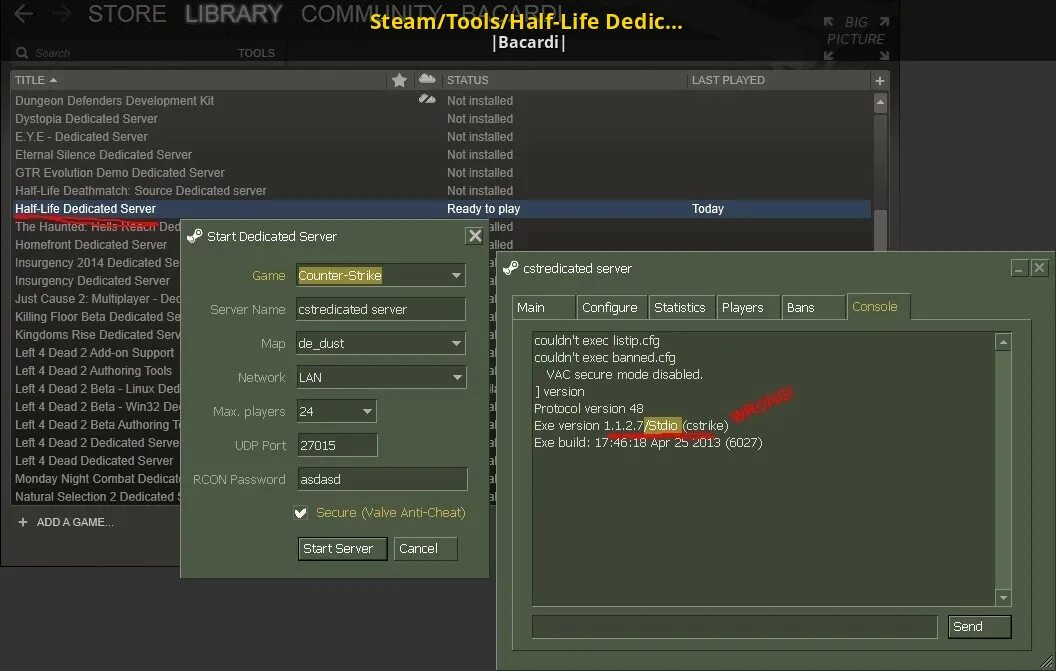Image resolution: width=1056 pixels, height=671 pixels.
Task: Click the Cancel button
Action: (x=425, y=548)
